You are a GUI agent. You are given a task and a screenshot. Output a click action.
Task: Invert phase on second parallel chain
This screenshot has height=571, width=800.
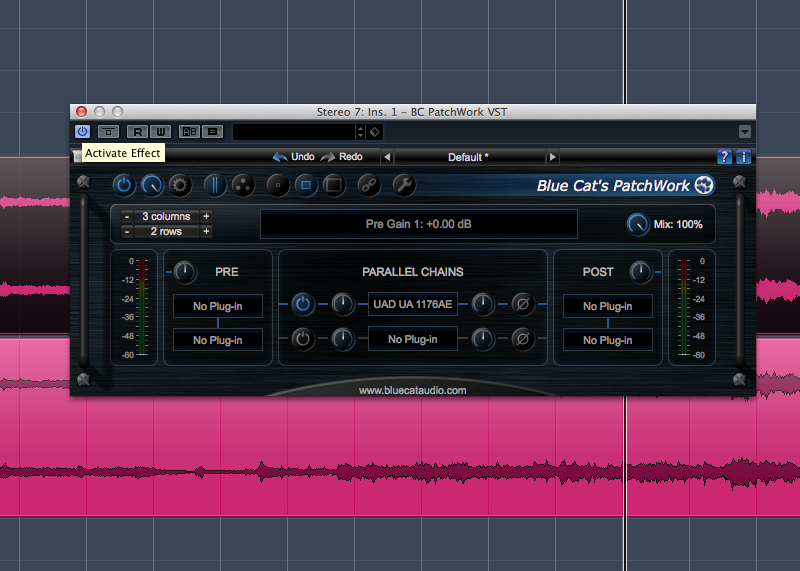(523, 339)
